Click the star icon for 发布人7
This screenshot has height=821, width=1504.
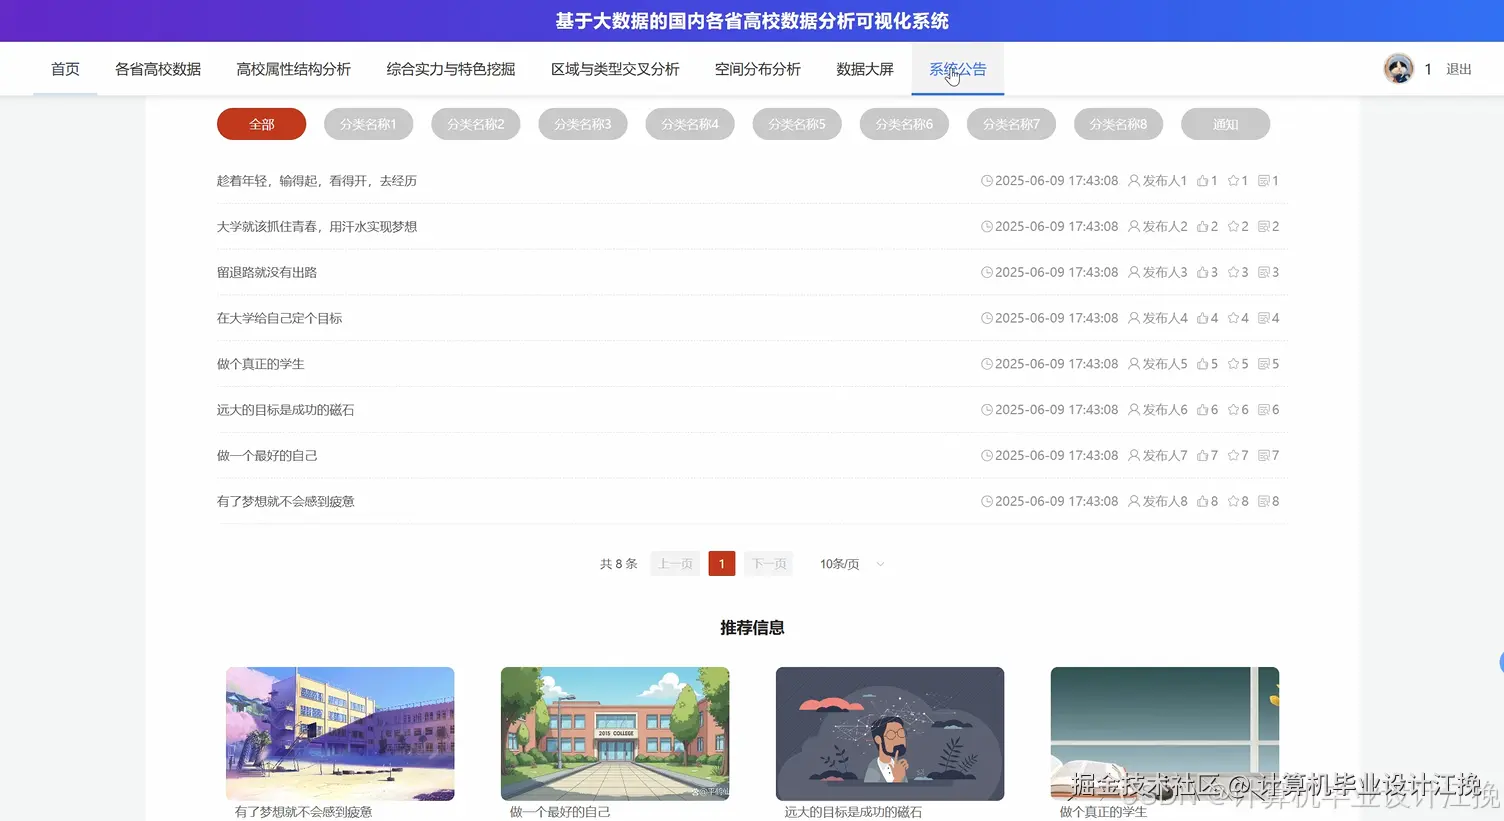[x=1233, y=455]
